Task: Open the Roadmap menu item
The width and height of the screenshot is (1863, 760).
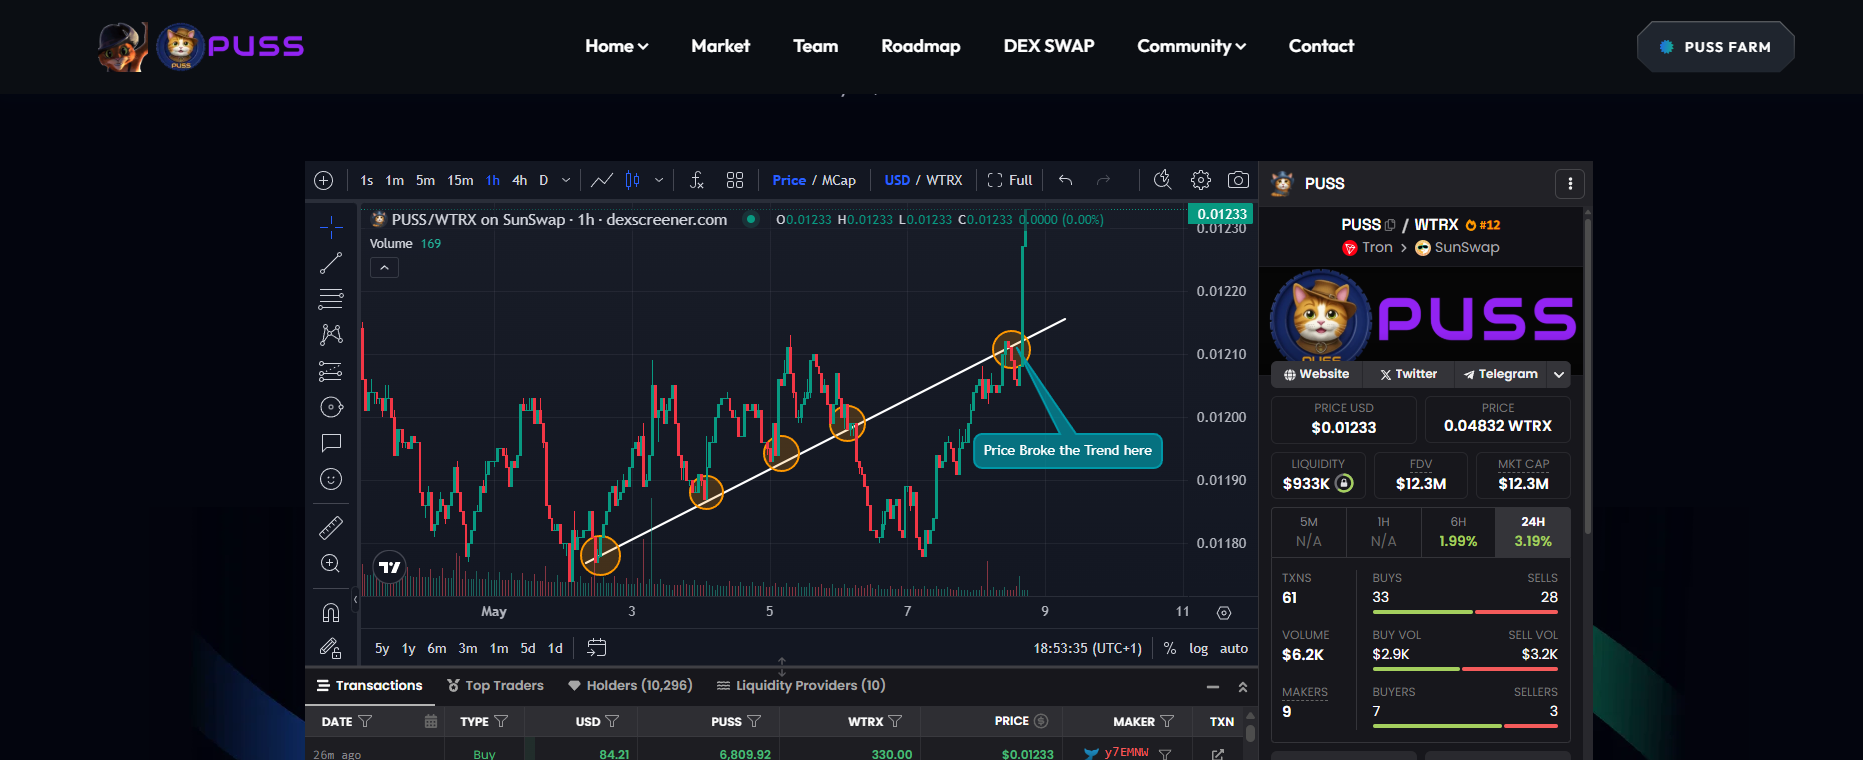Action: click(x=920, y=46)
